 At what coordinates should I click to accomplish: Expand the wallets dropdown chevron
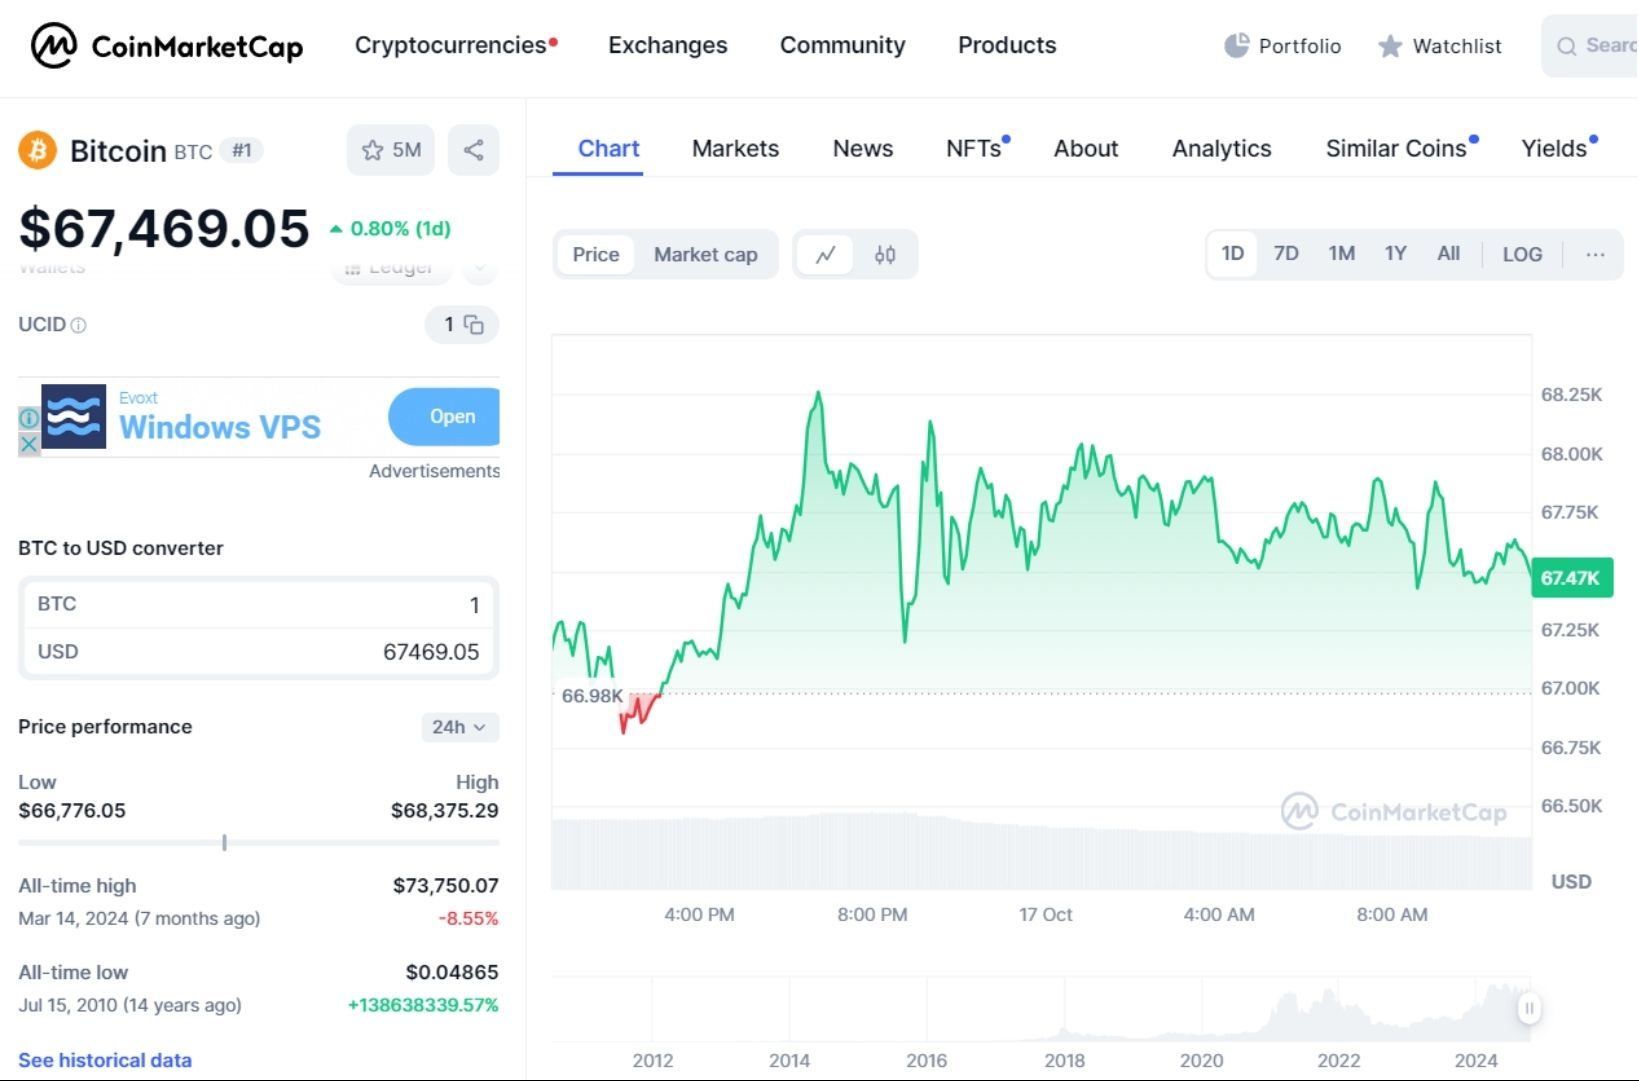pos(480,268)
